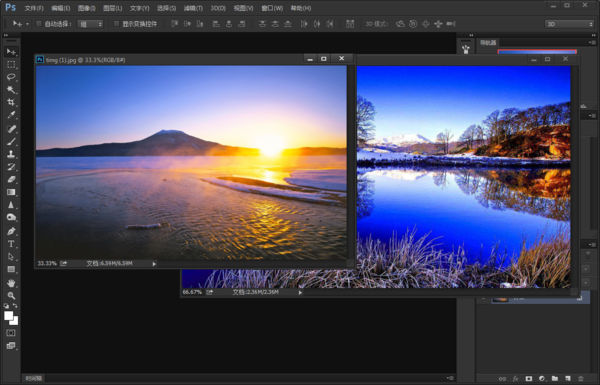The height and width of the screenshot is (385, 600).
Task: Swap foreground and background colors
Action: coord(15,306)
